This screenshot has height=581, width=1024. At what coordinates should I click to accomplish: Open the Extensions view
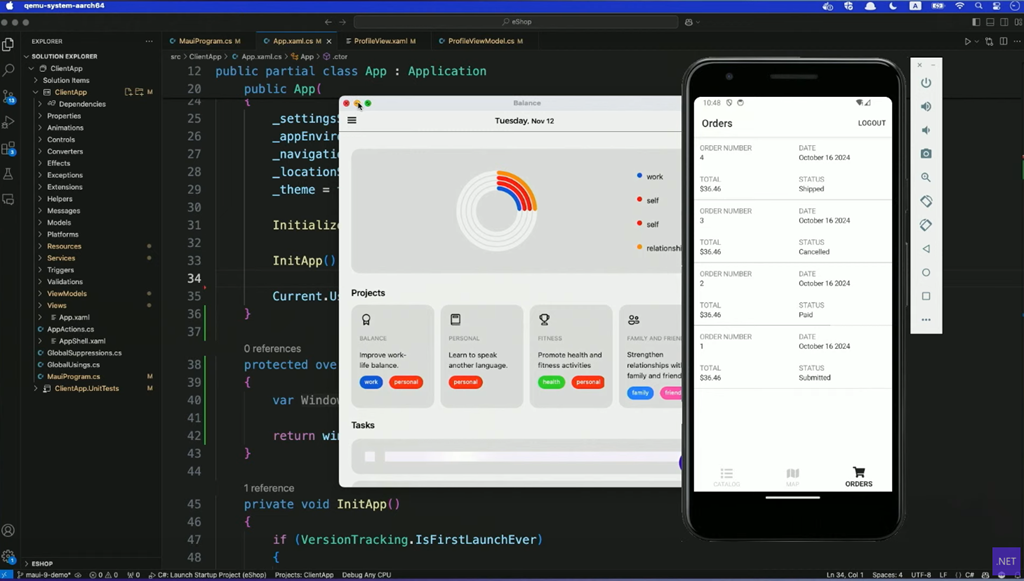point(8,148)
